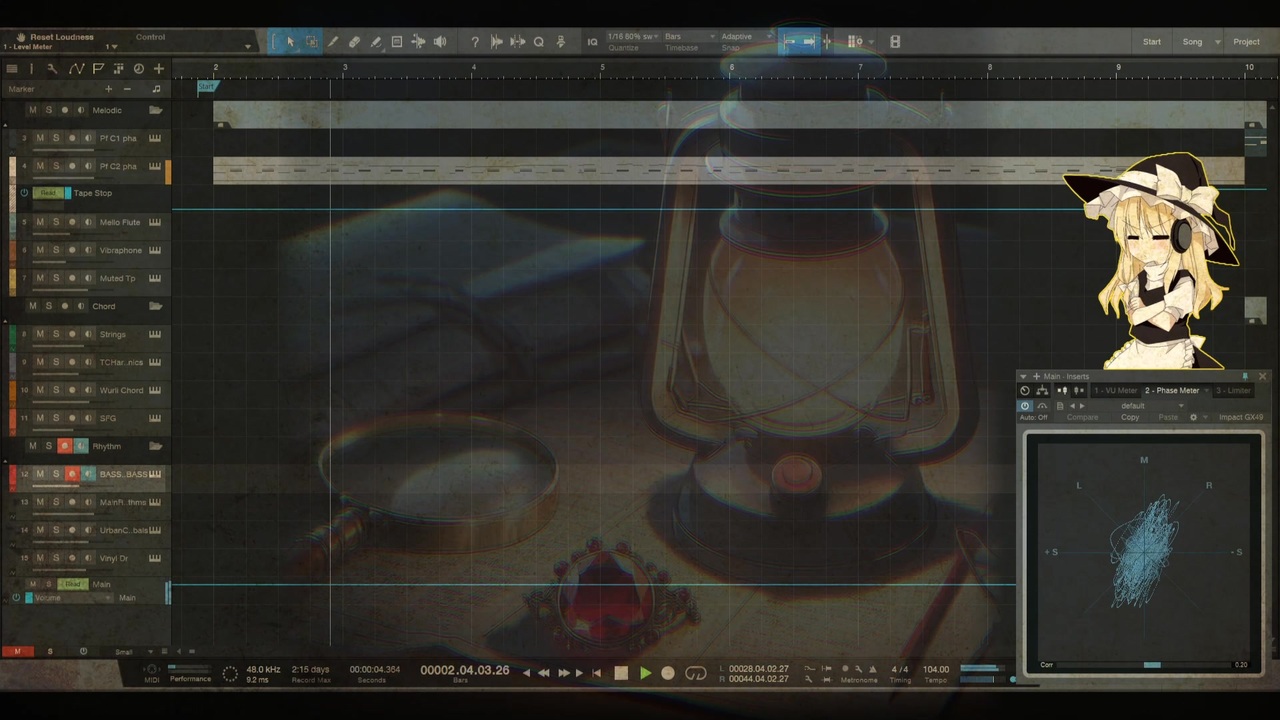Expand the Level Meter control dropdown
Viewport: 1280px width, 720px height.
pyautogui.click(x=114, y=47)
